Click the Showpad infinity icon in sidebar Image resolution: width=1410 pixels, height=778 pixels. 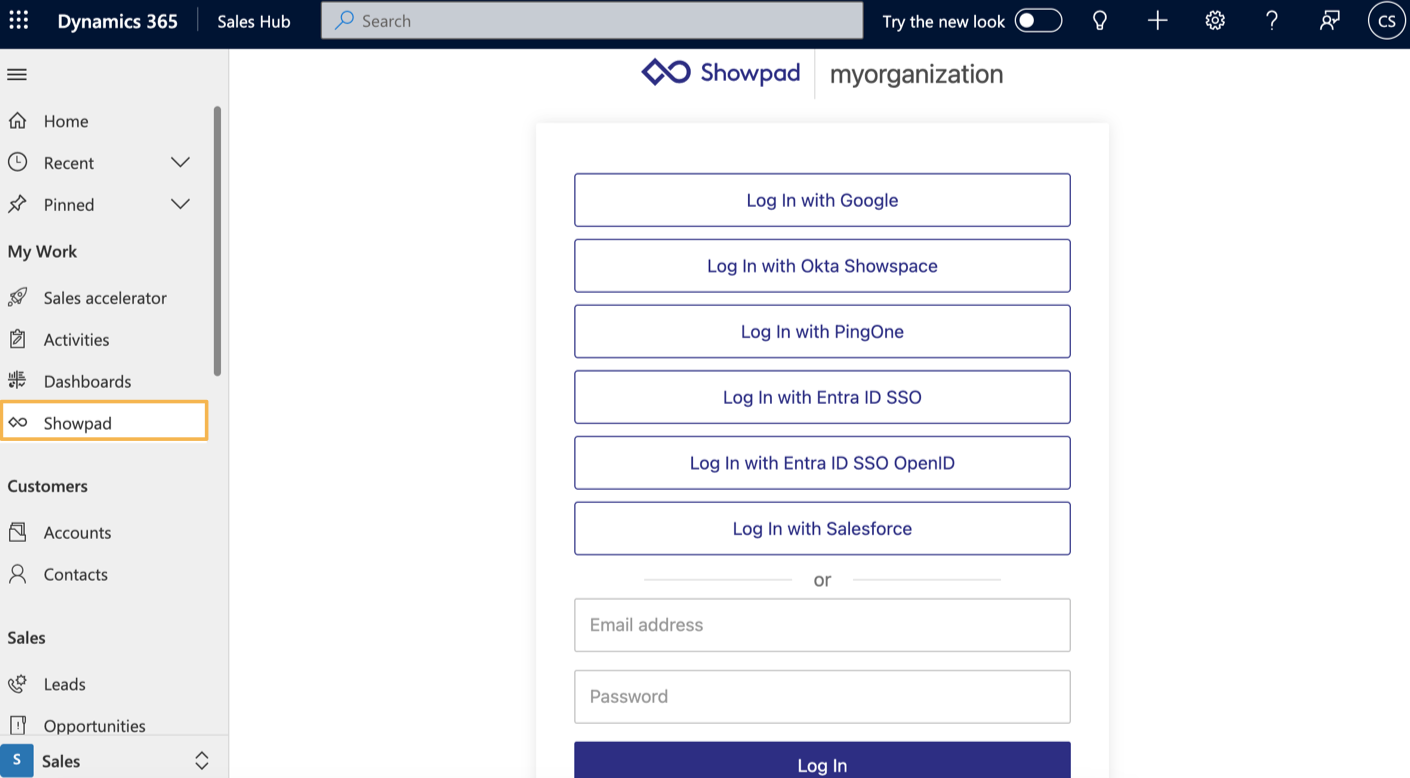click(x=17, y=422)
